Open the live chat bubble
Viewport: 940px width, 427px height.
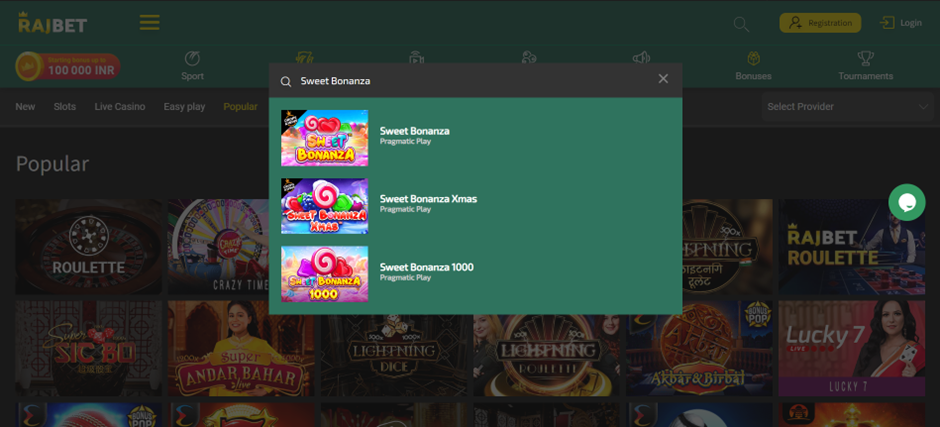907,202
